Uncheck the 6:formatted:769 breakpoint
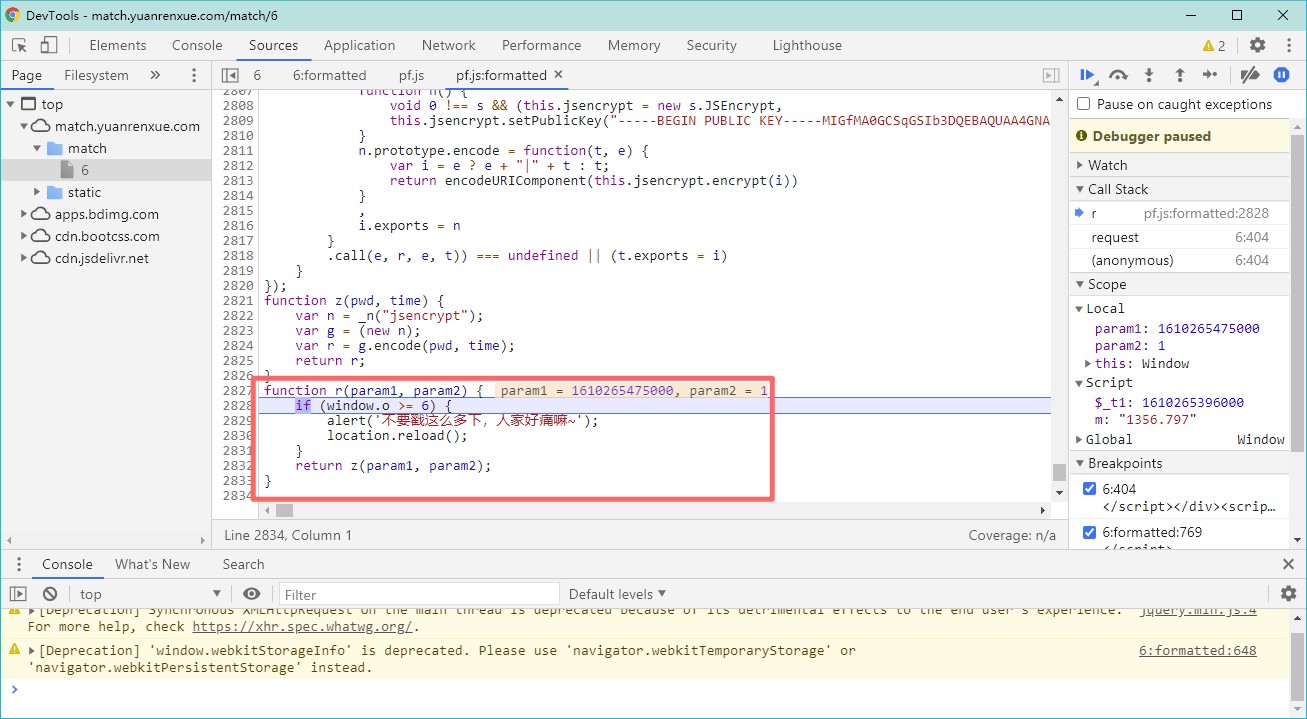 point(1089,532)
